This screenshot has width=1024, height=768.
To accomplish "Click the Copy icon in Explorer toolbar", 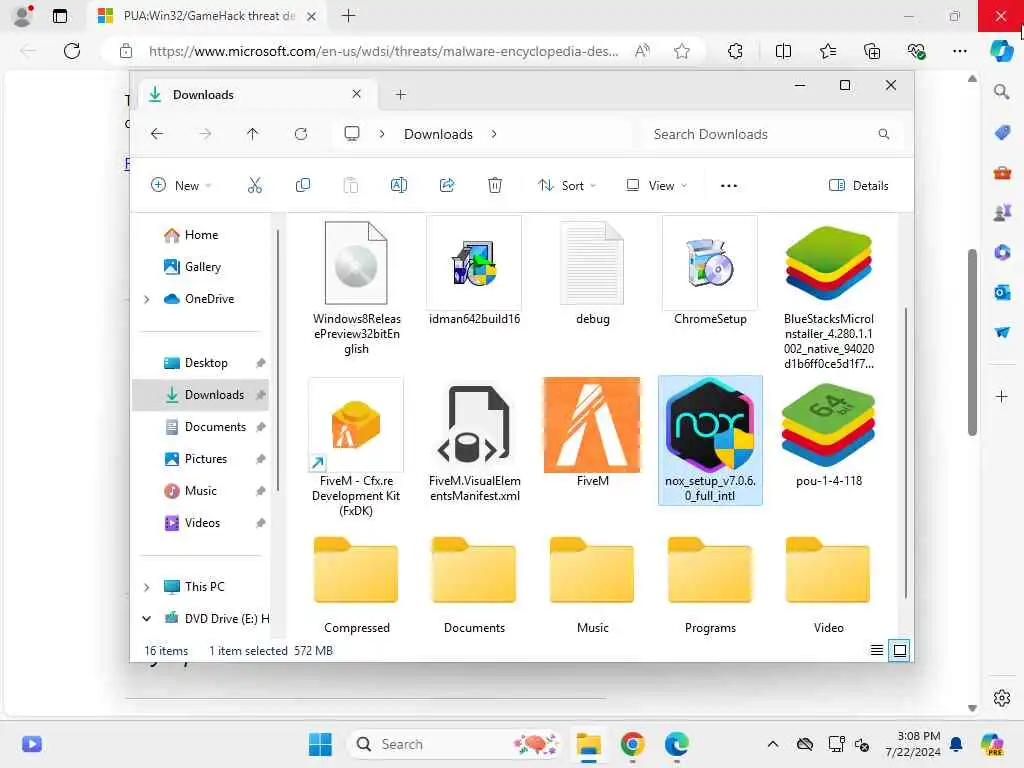I will pyautogui.click(x=302, y=185).
